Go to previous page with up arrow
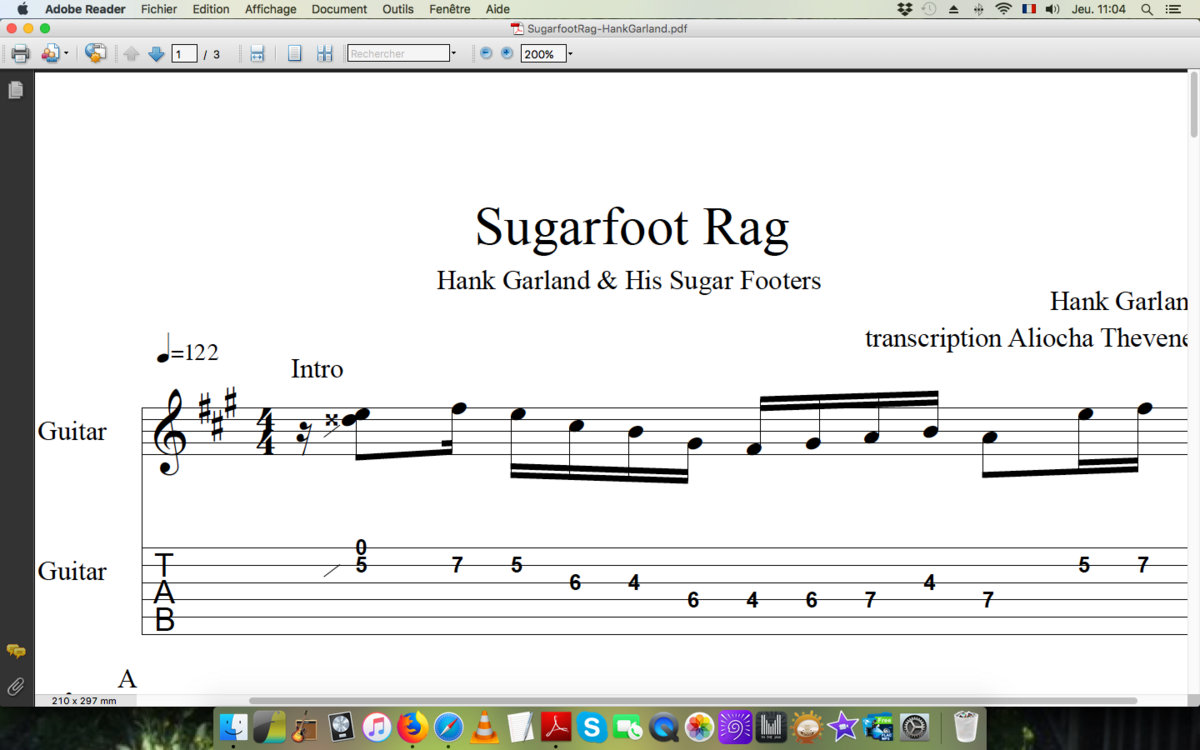Viewport: 1200px width, 750px height. [x=131, y=54]
